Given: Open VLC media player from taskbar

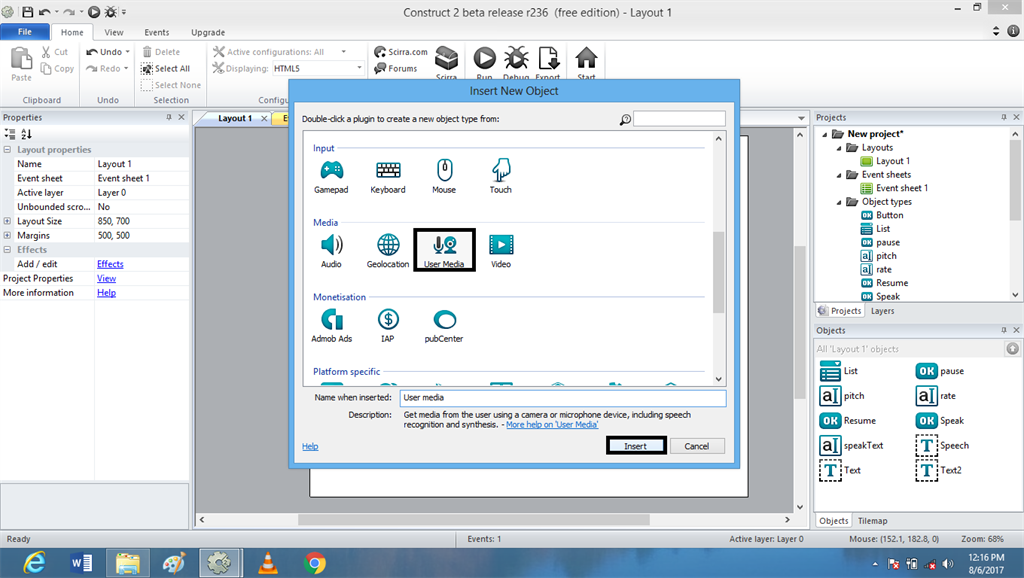Looking at the screenshot, I should coord(268,563).
